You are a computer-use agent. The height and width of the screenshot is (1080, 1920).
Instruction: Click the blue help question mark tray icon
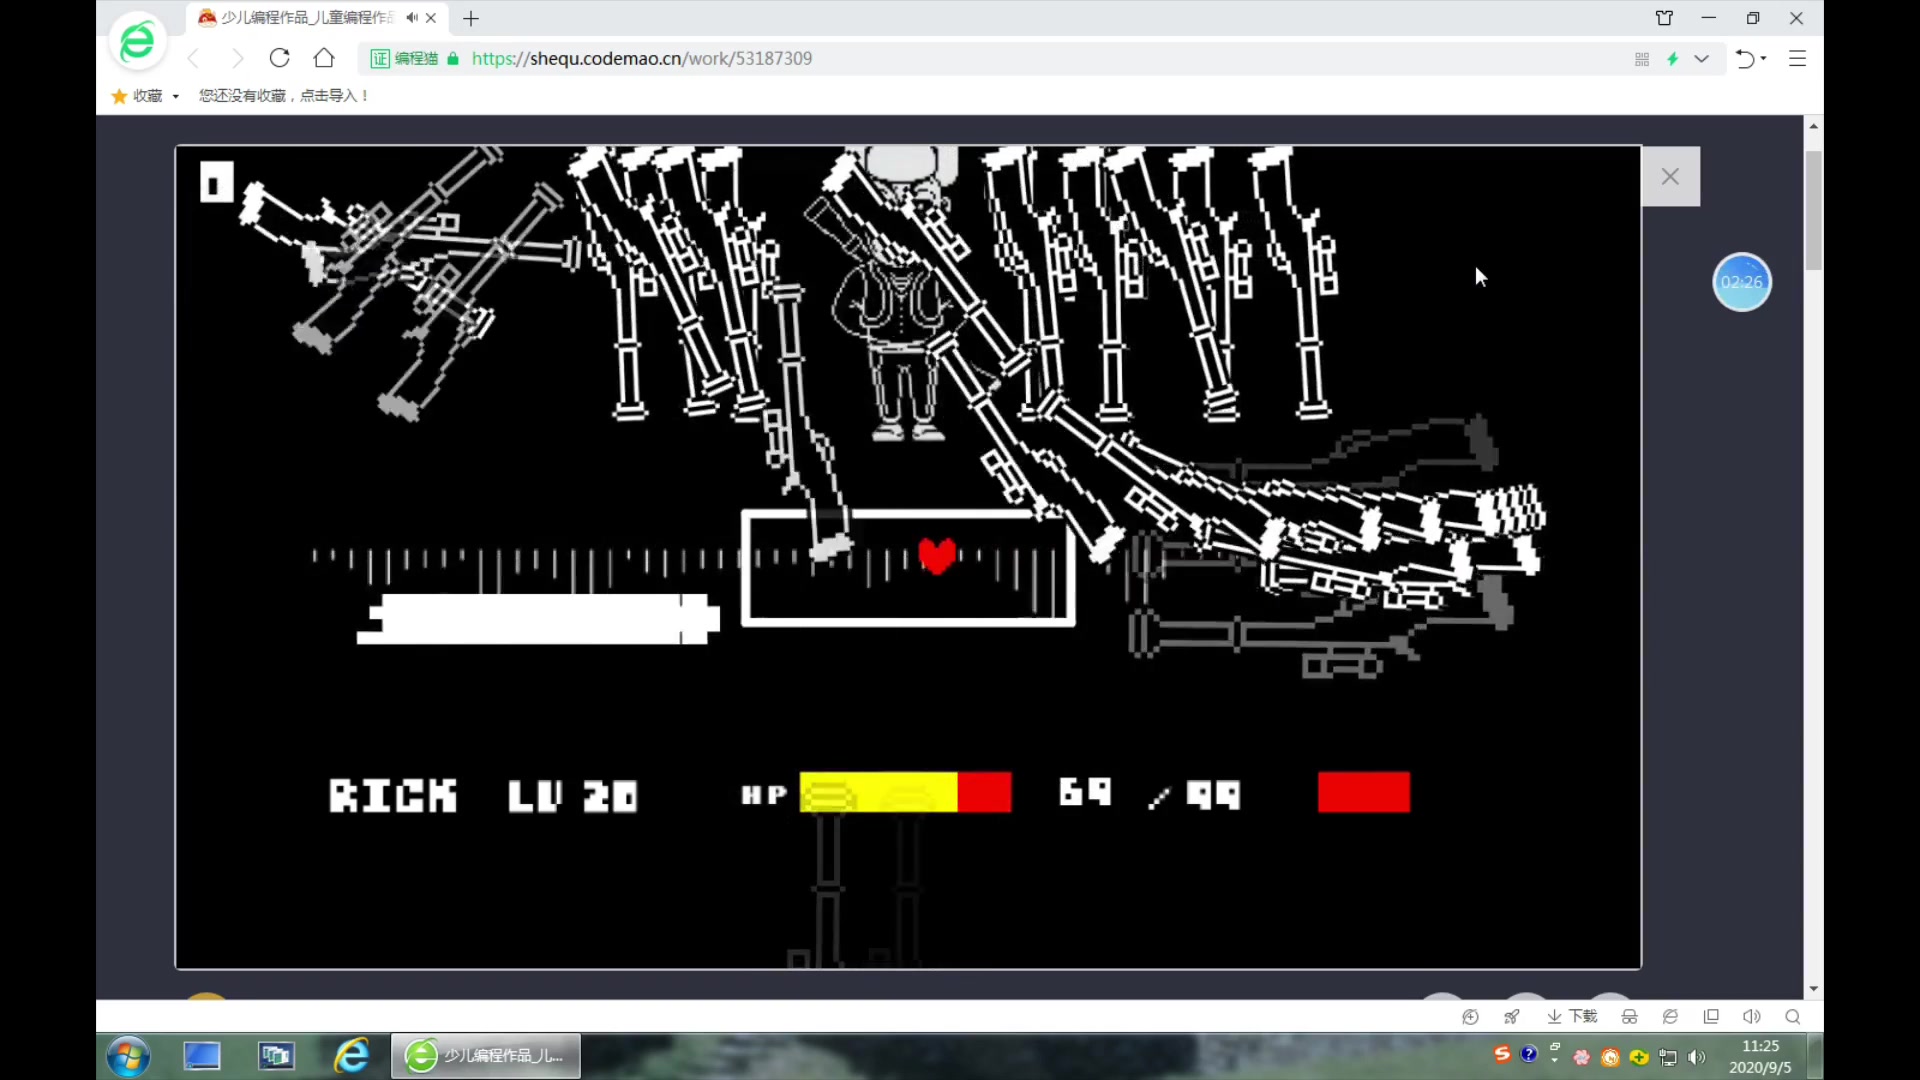click(1529, 1054)
